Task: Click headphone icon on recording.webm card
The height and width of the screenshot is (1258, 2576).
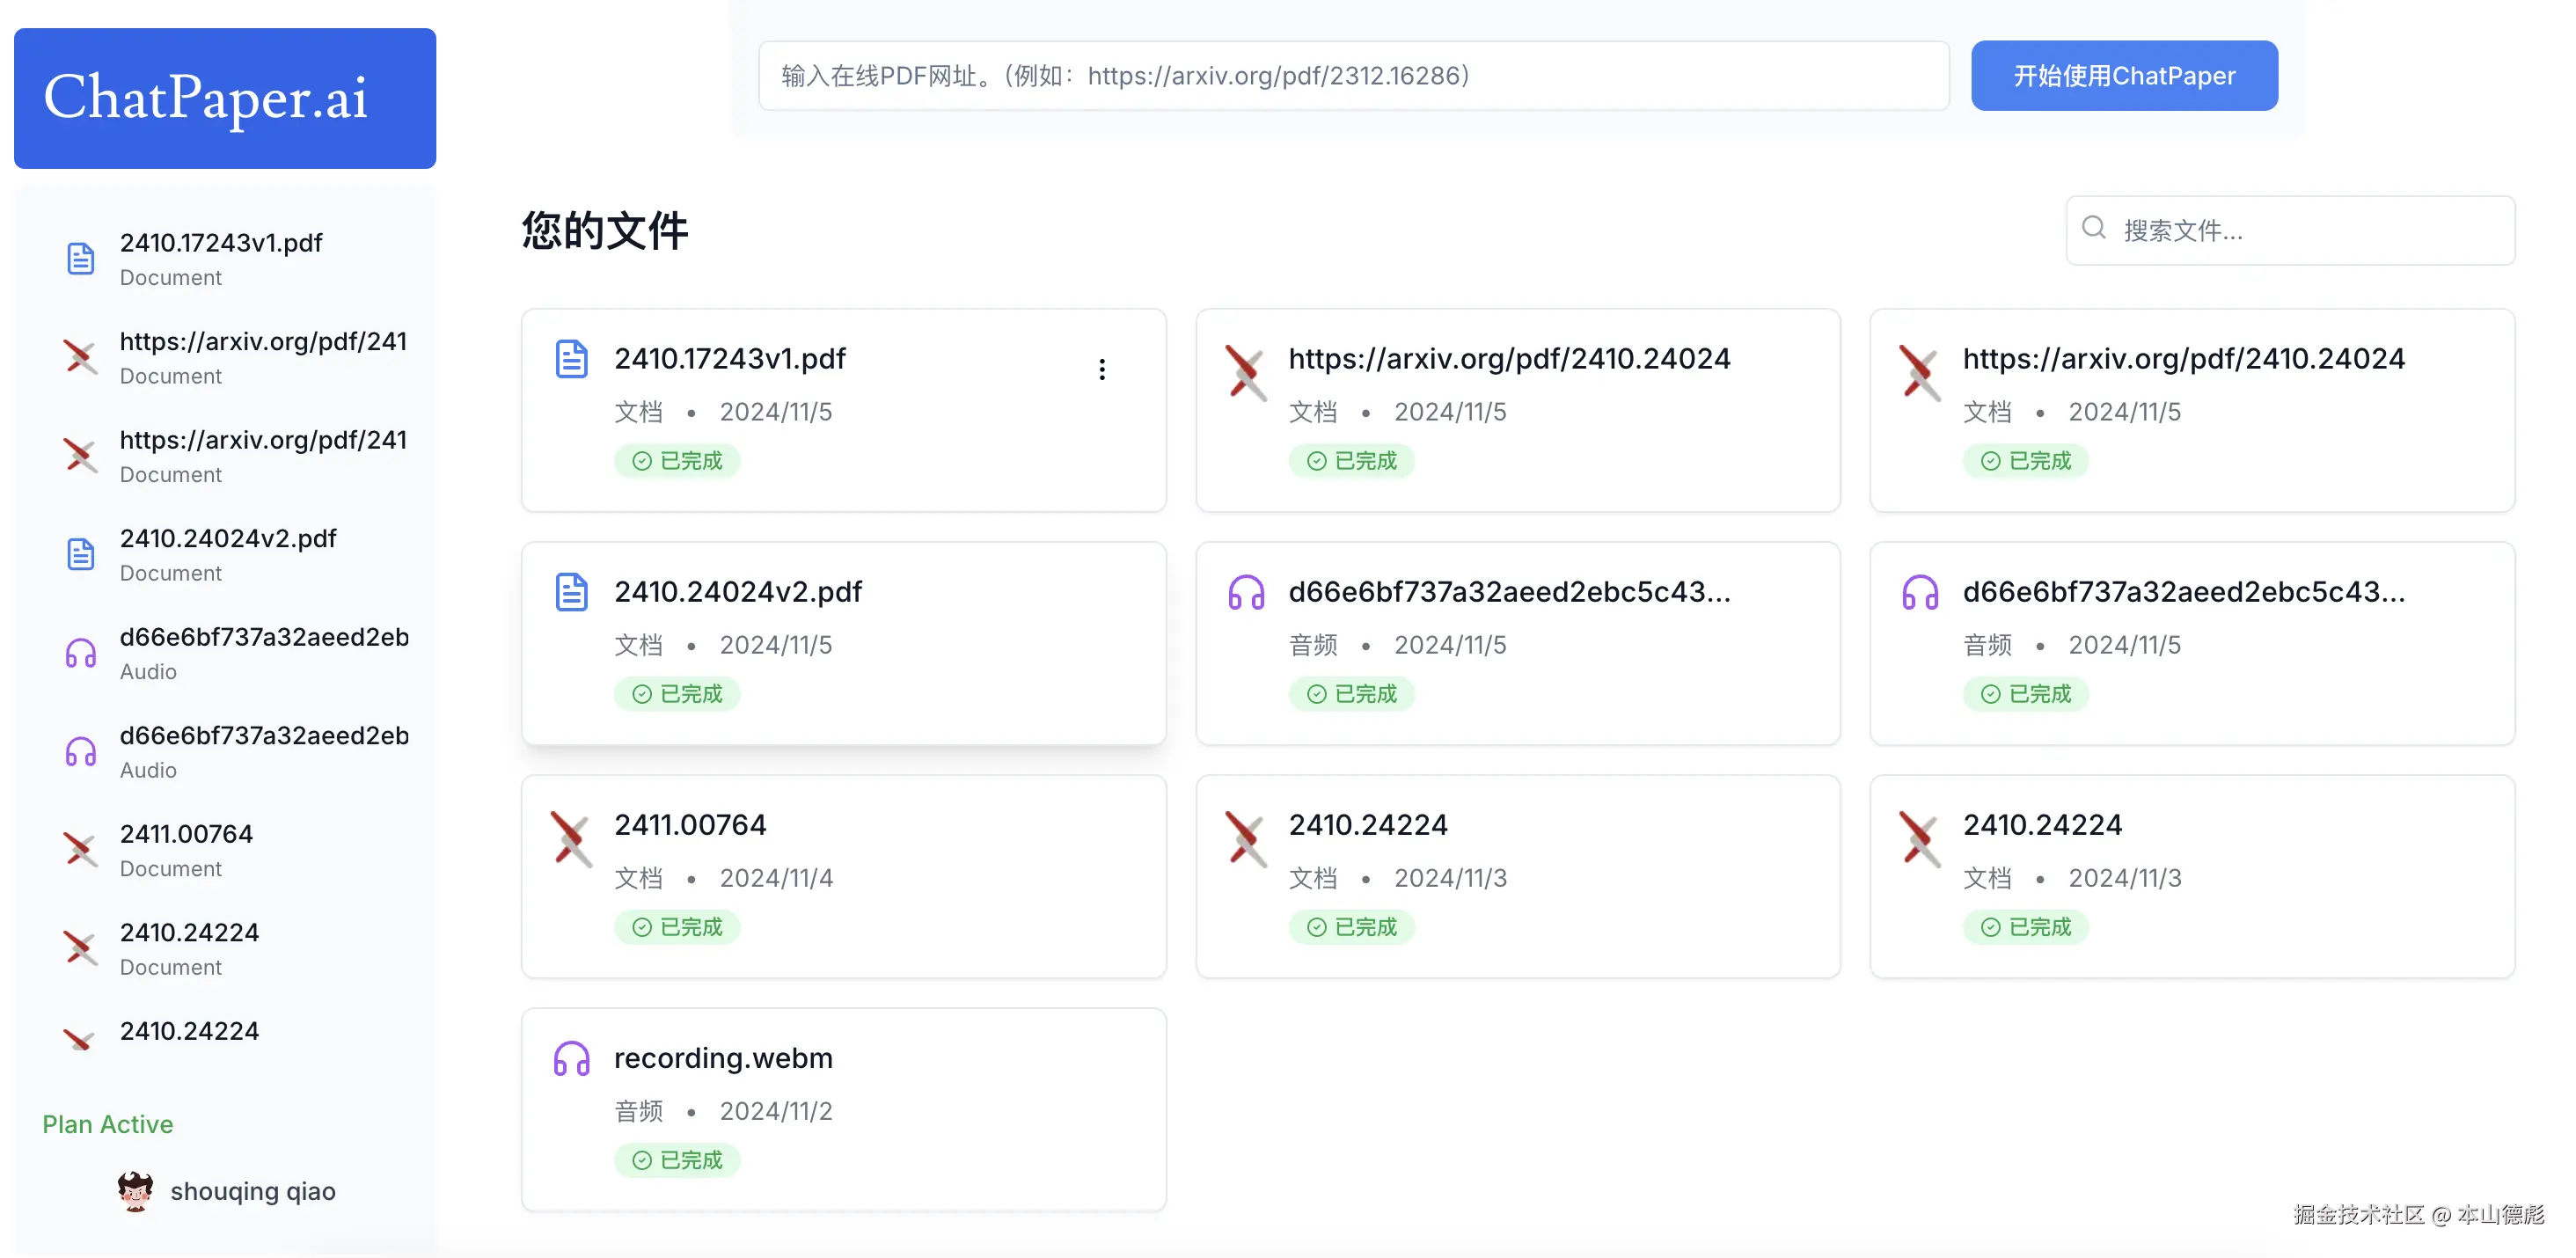Action: [571, 1058]
